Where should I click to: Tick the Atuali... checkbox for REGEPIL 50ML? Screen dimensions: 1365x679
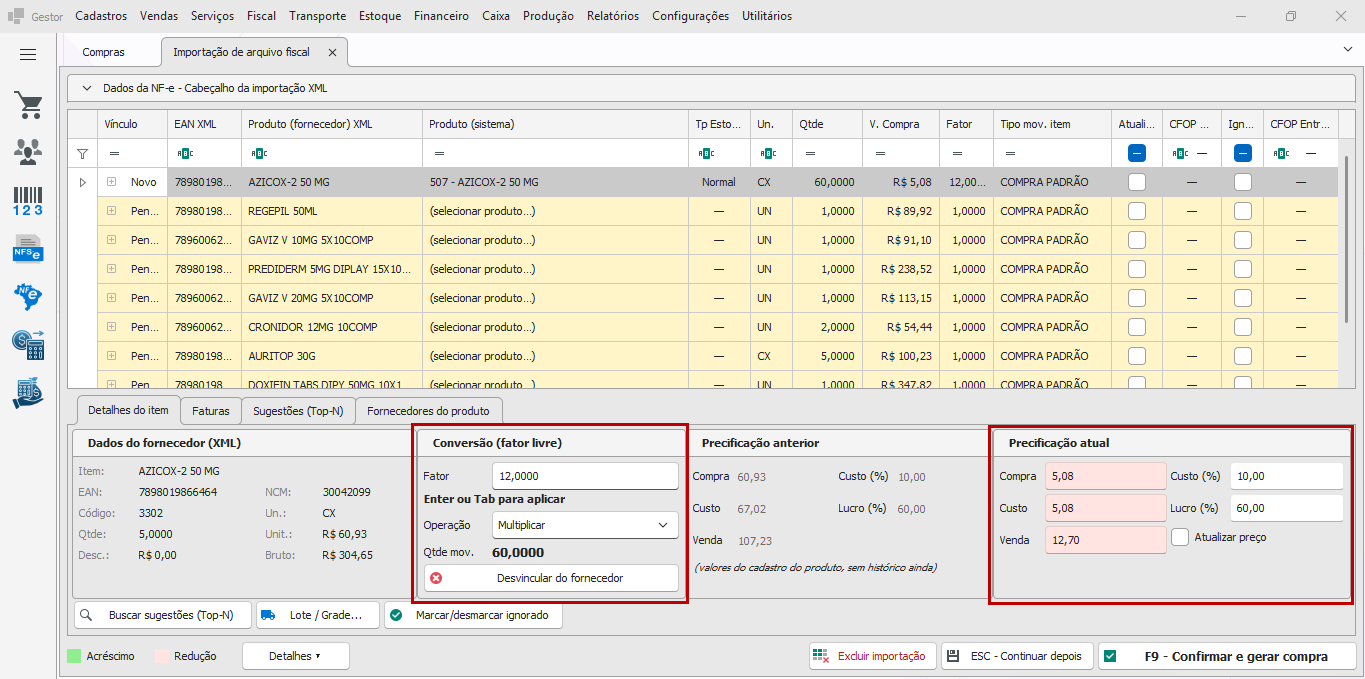coord(1136,212)
